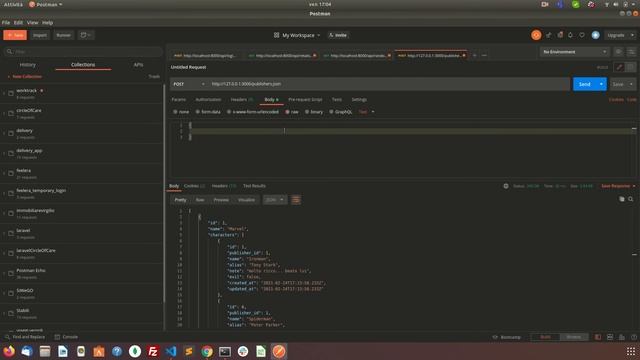Open environment quick look eye icon

click(619, 52)
